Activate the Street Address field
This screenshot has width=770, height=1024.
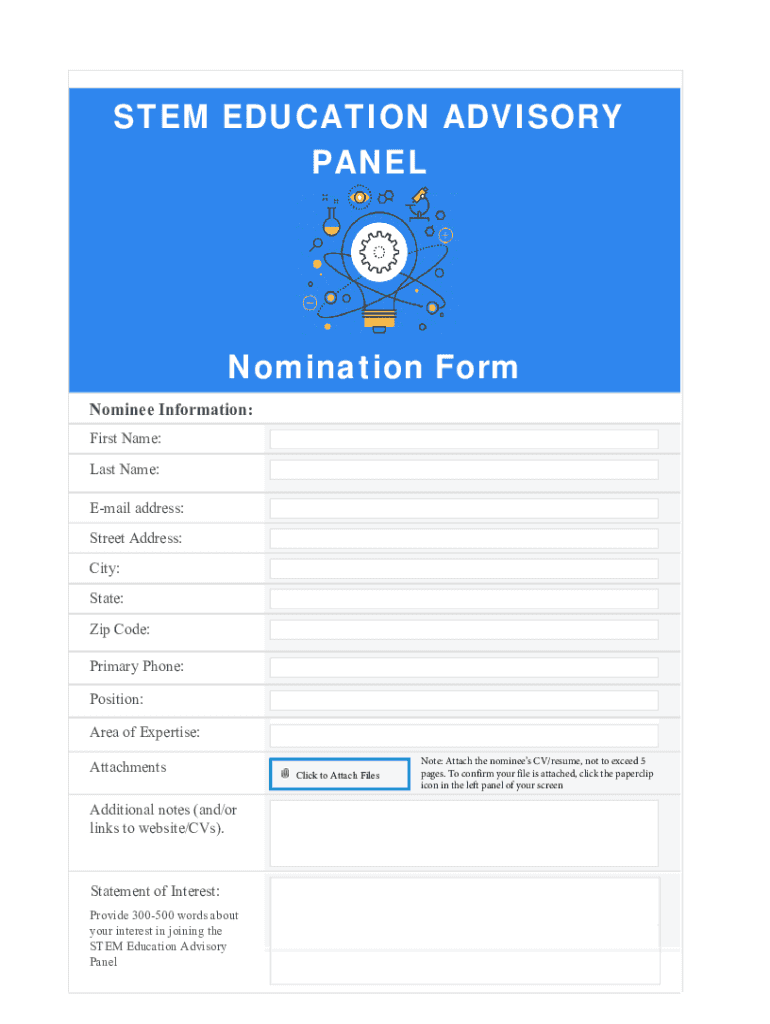pyautogui.click(x=464, y=539)
